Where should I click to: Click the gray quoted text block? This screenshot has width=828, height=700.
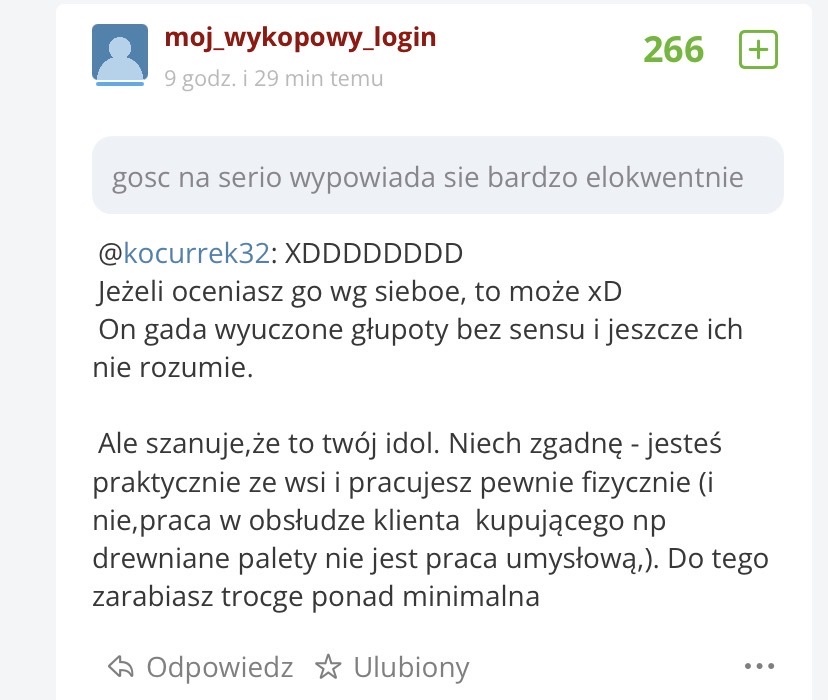click(x=438, y=175)
